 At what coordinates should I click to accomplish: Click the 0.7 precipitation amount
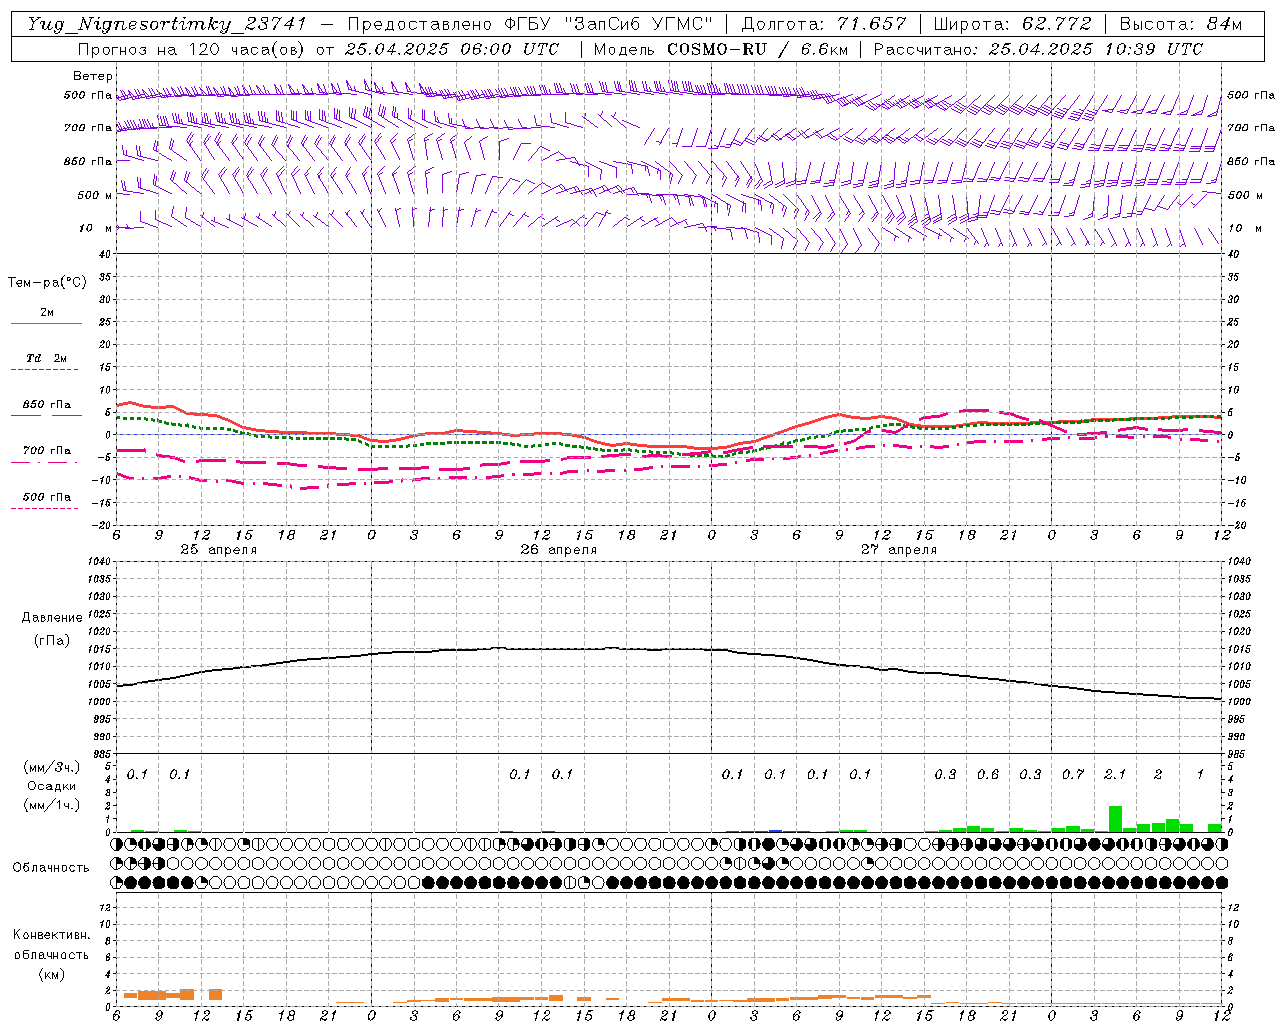coord(1073,774)
